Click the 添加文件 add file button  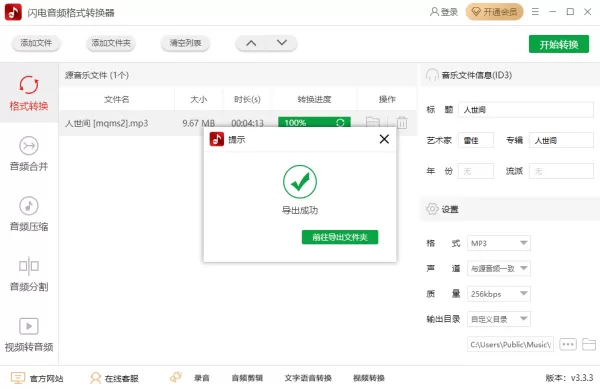pos(36,43)
